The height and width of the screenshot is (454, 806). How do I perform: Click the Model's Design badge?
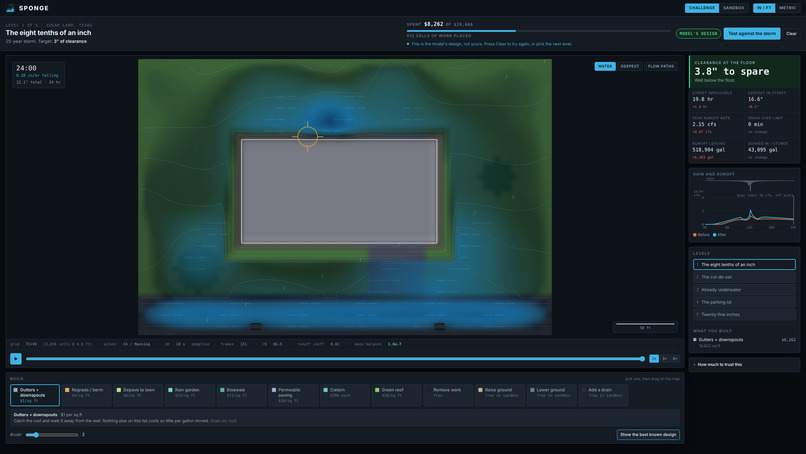pyautogui.click(x=698, y=33)
